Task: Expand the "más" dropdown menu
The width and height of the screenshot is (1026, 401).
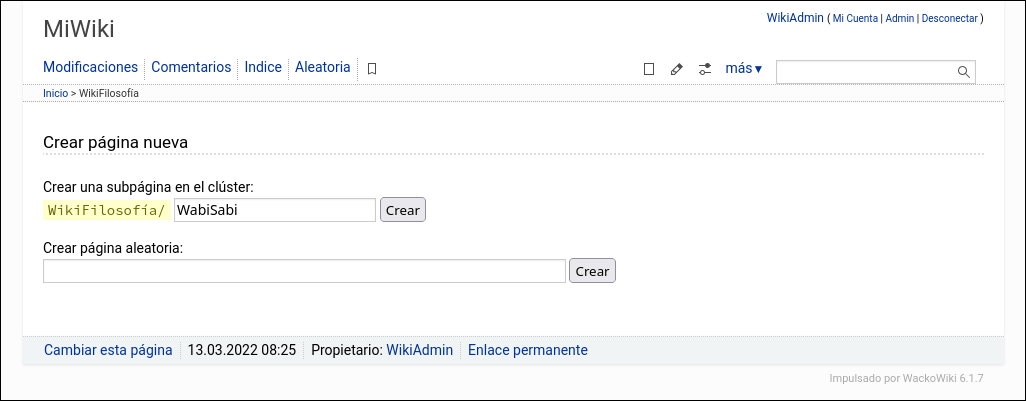Action: [743, 69]
